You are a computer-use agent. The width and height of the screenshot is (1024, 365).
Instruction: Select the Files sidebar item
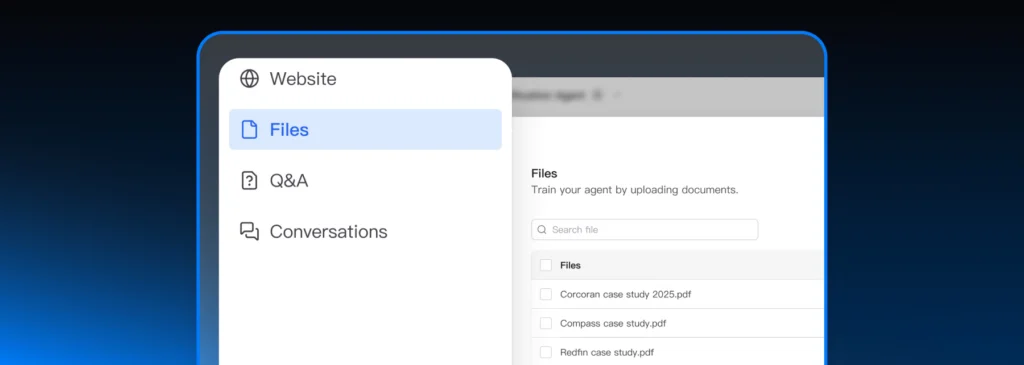(365, 129)
